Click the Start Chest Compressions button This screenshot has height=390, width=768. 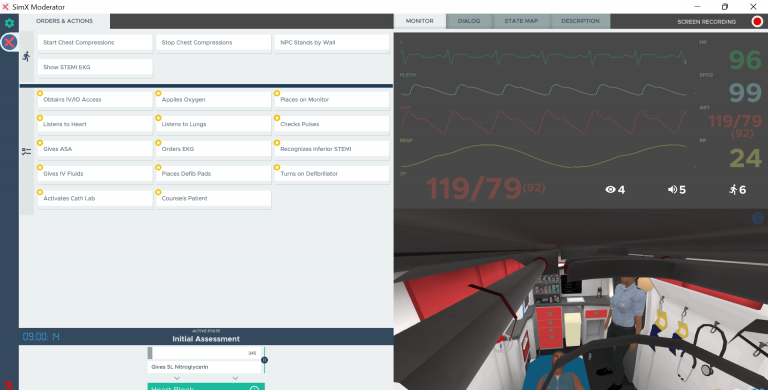95,43
